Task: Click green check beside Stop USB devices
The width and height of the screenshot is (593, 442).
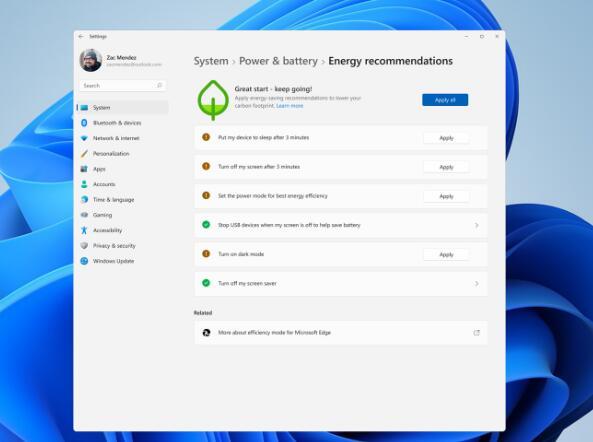Action: click(206, 225)
